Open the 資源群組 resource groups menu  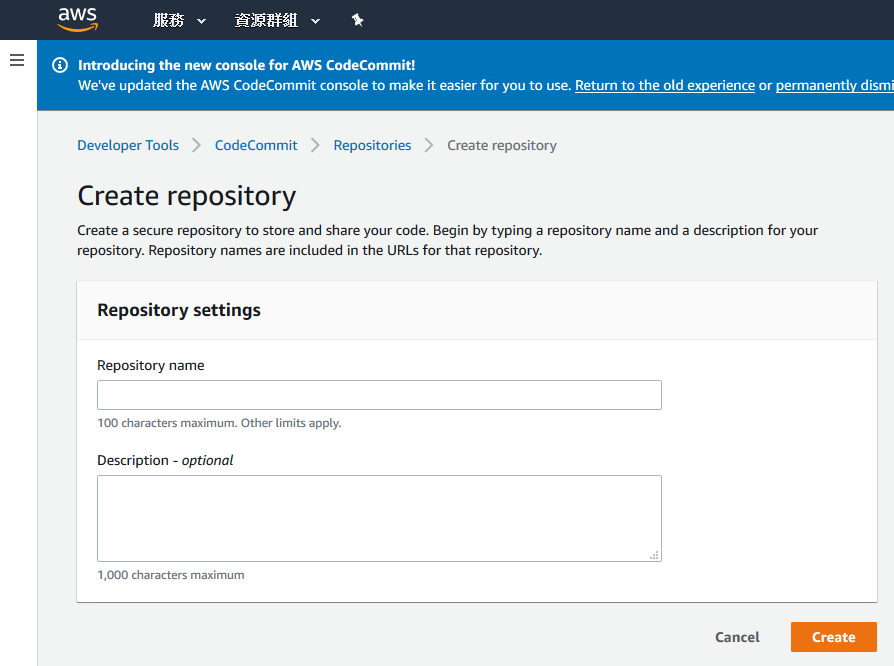click(x=277, y=21)
